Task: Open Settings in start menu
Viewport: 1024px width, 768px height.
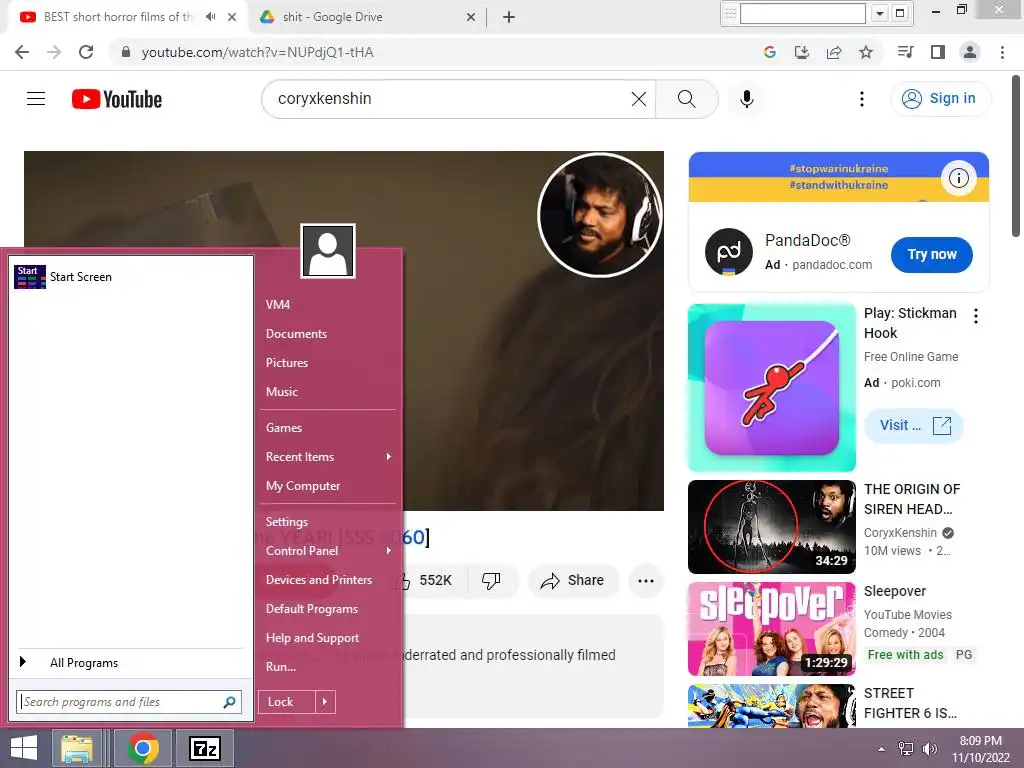Action: coord(287,522)
